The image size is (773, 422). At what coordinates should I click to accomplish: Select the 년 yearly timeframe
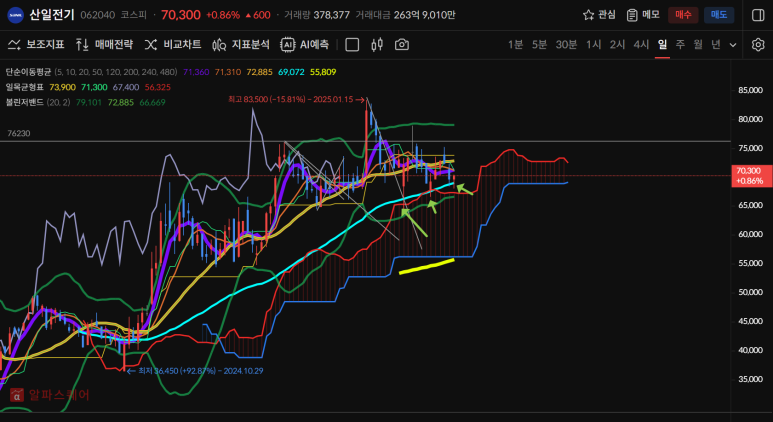[716, 45]
